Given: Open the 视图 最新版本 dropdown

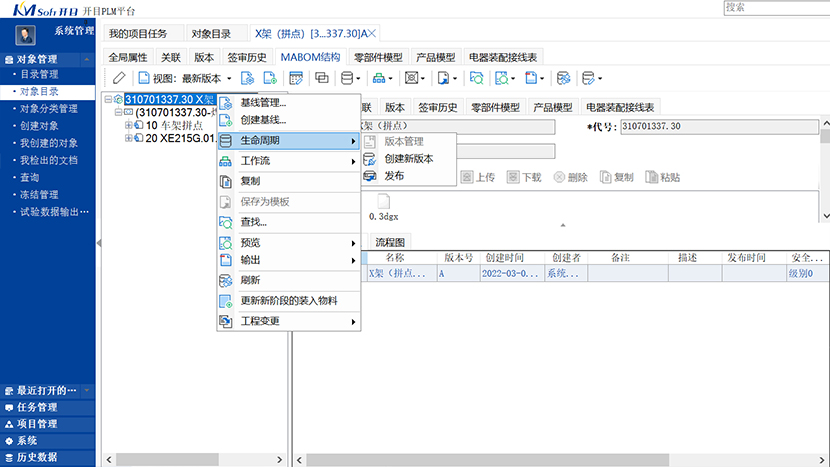Looking at the screenshot, I should tap(186, 78).
